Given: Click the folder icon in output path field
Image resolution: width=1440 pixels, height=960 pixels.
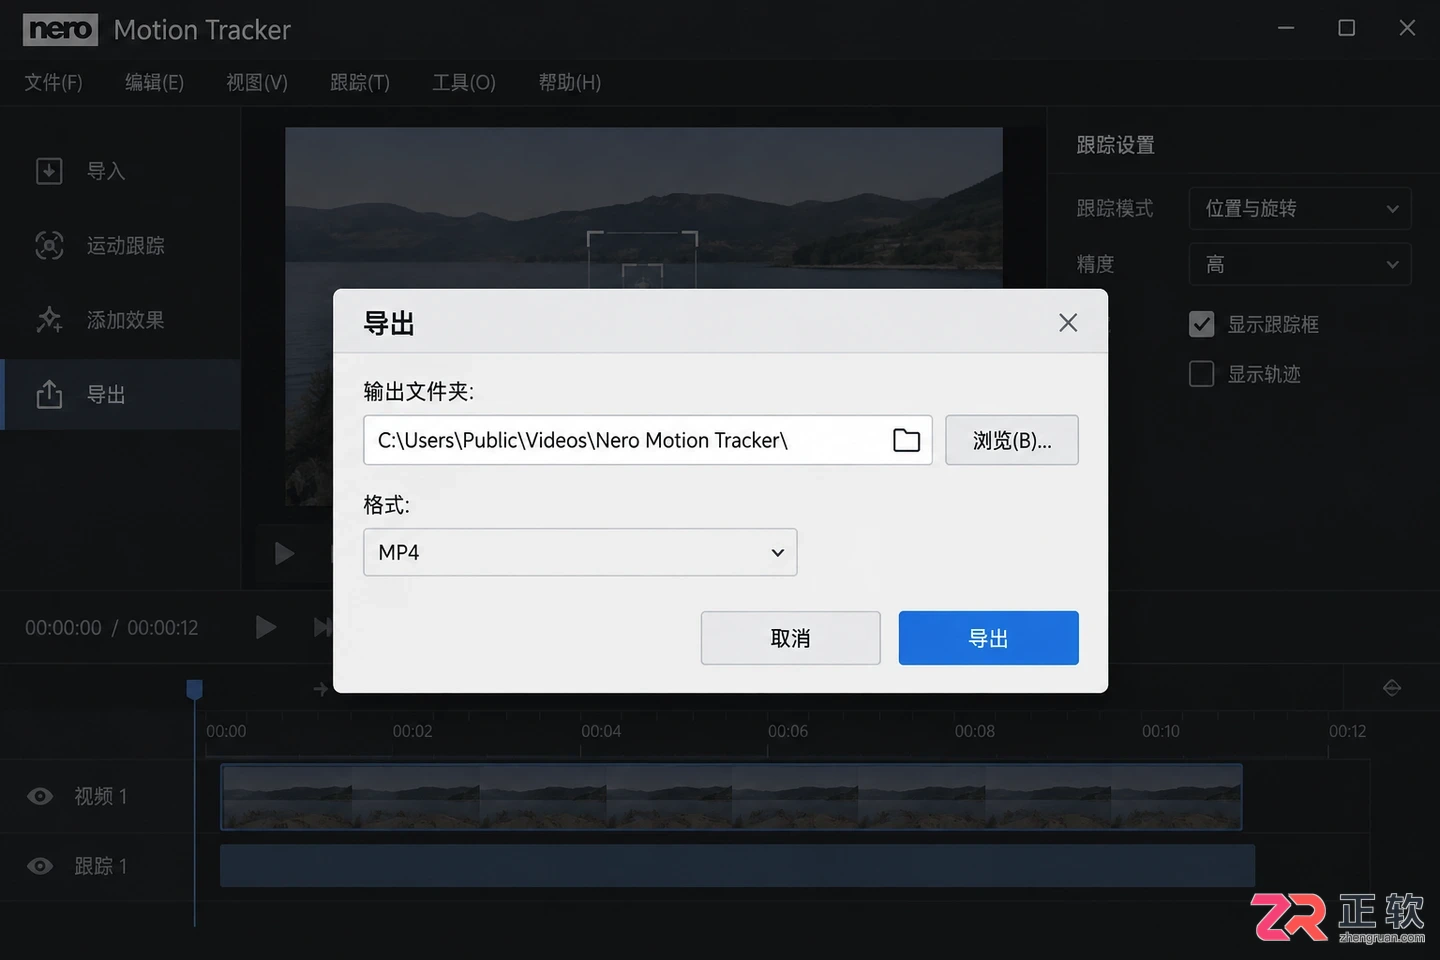Looking at the screenshot, I should pos(906,440).
